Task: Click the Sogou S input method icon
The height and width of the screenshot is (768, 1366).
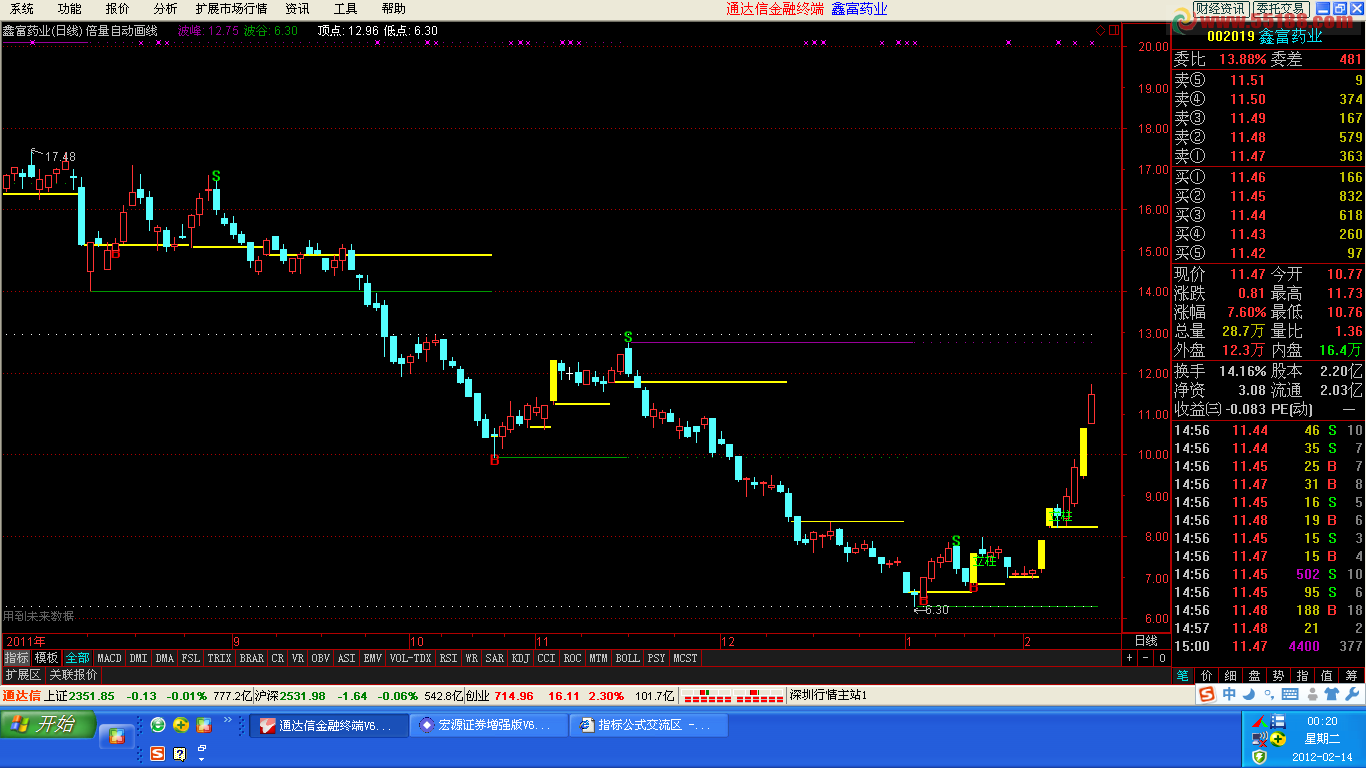Action: click(1209, 694)
